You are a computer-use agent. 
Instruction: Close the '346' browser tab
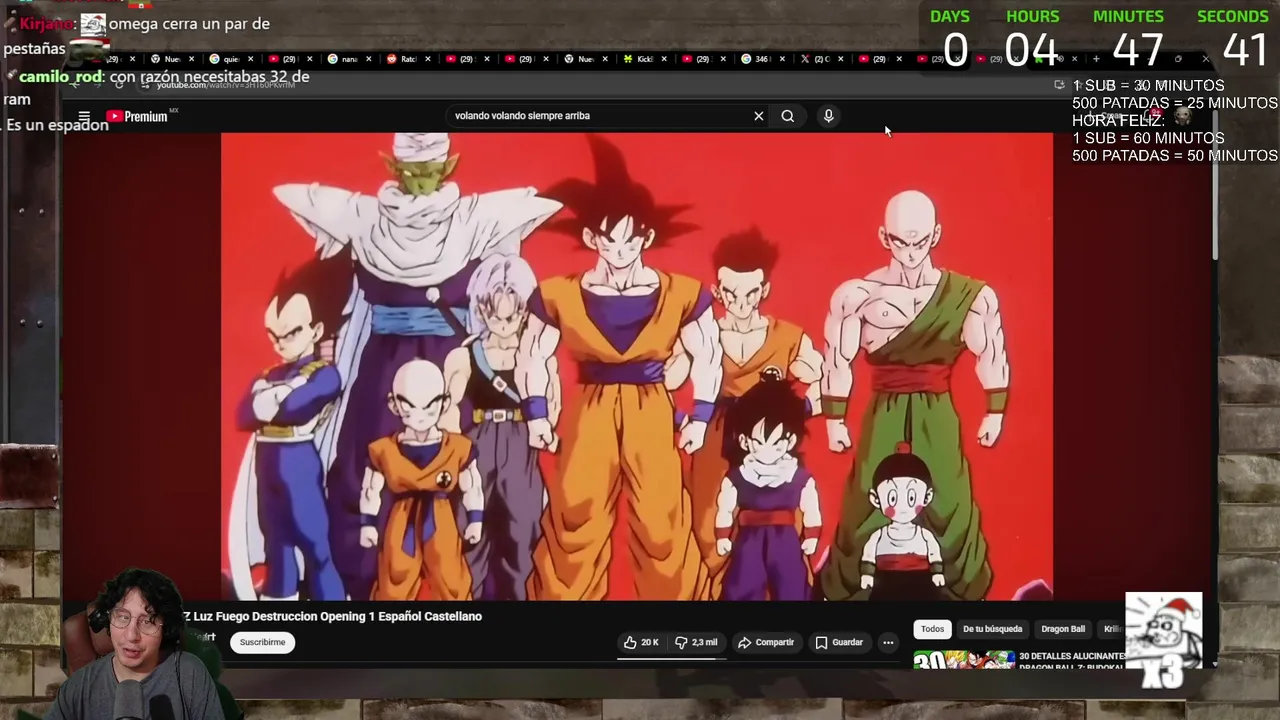click(782, 59)
